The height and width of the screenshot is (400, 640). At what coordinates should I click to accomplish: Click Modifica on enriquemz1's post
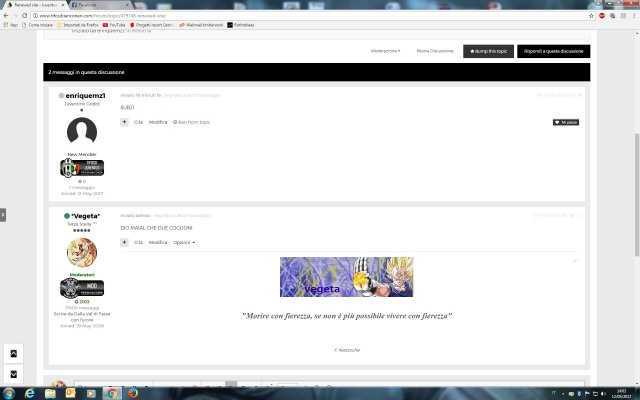[x=158, y=122]
